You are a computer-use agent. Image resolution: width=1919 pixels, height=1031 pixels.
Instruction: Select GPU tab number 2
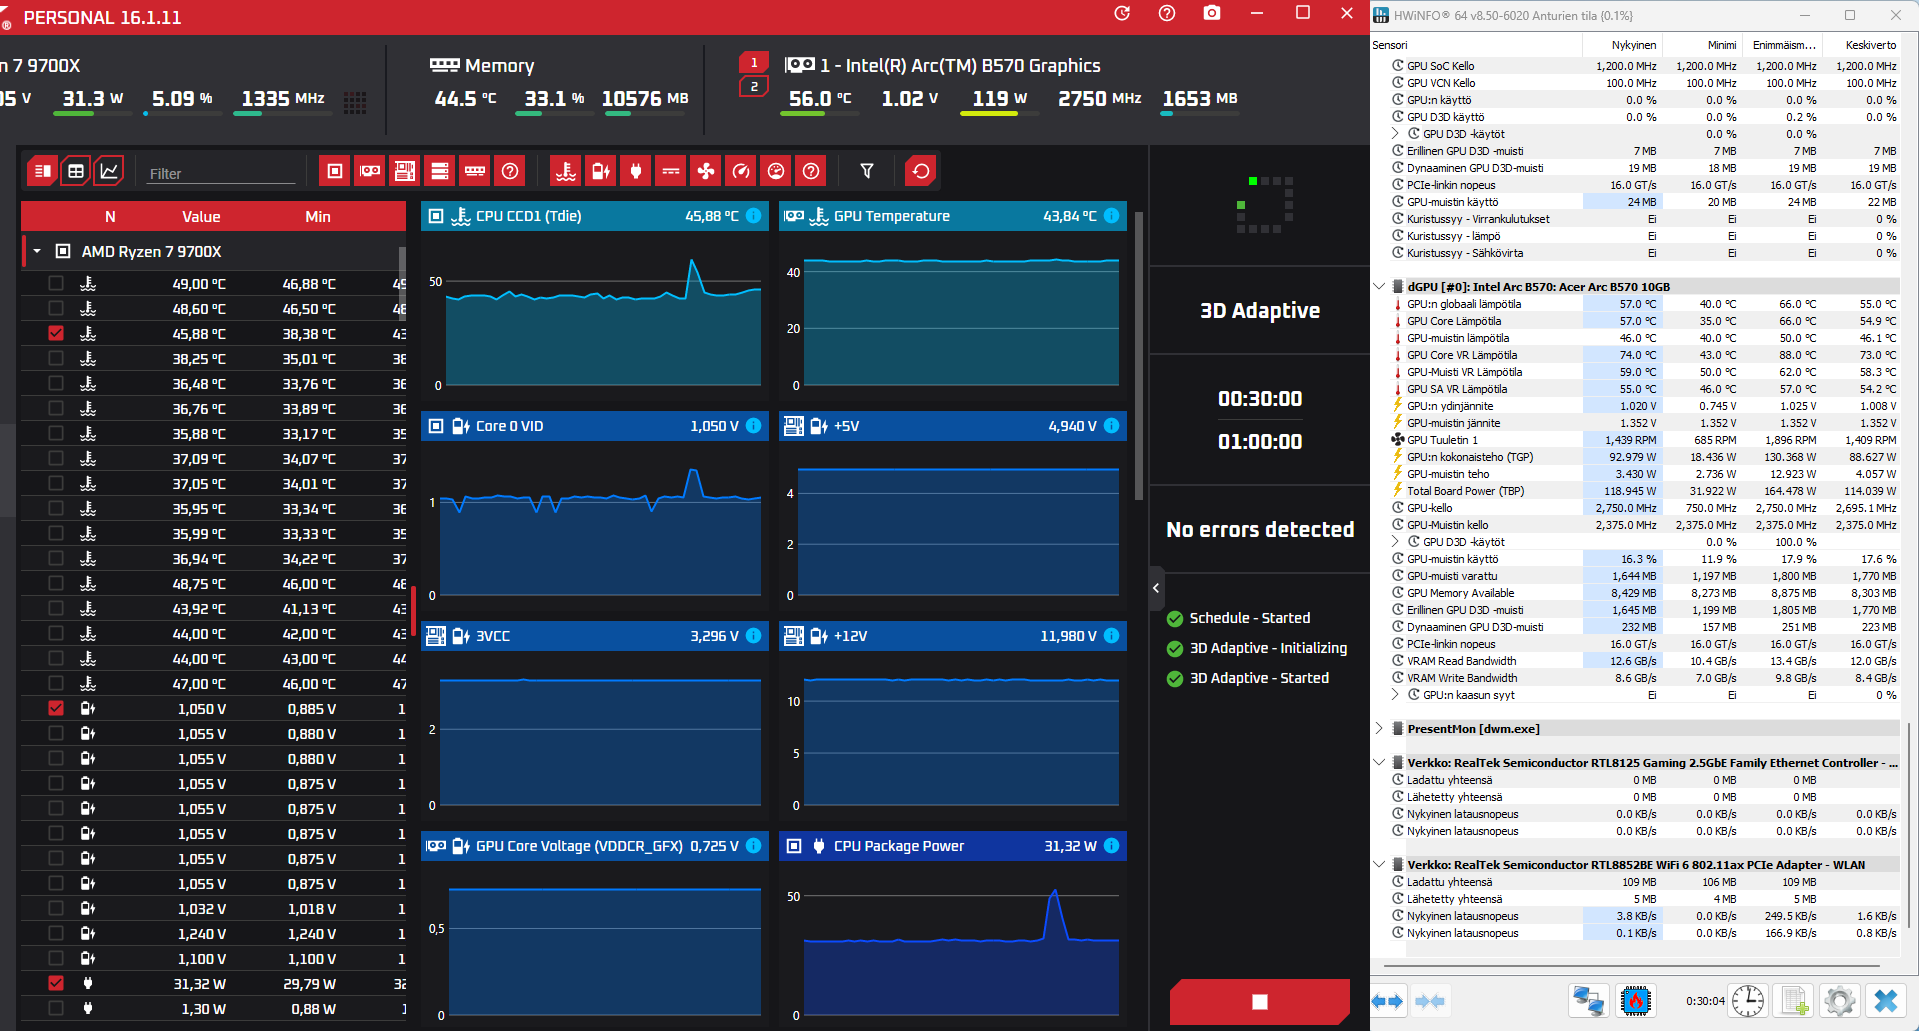pos(754,87)
